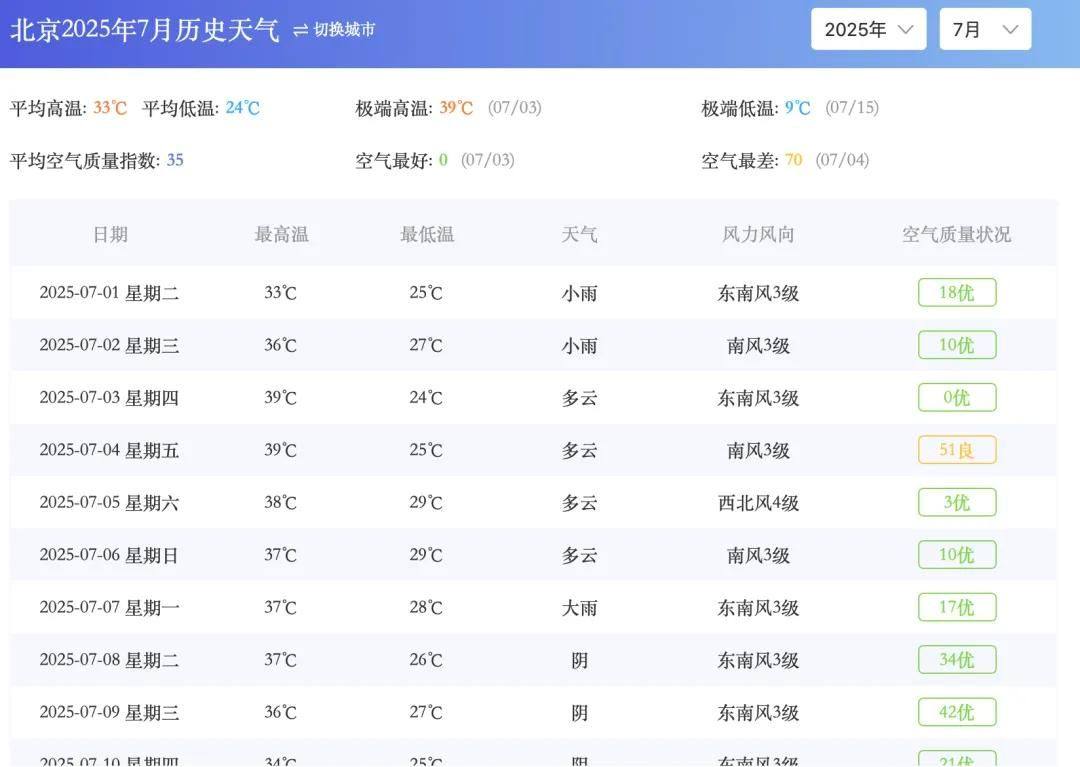
Task: Click the 大雨 weather entry for July 7
Action: pyautogui.click(x=579, y=607)
